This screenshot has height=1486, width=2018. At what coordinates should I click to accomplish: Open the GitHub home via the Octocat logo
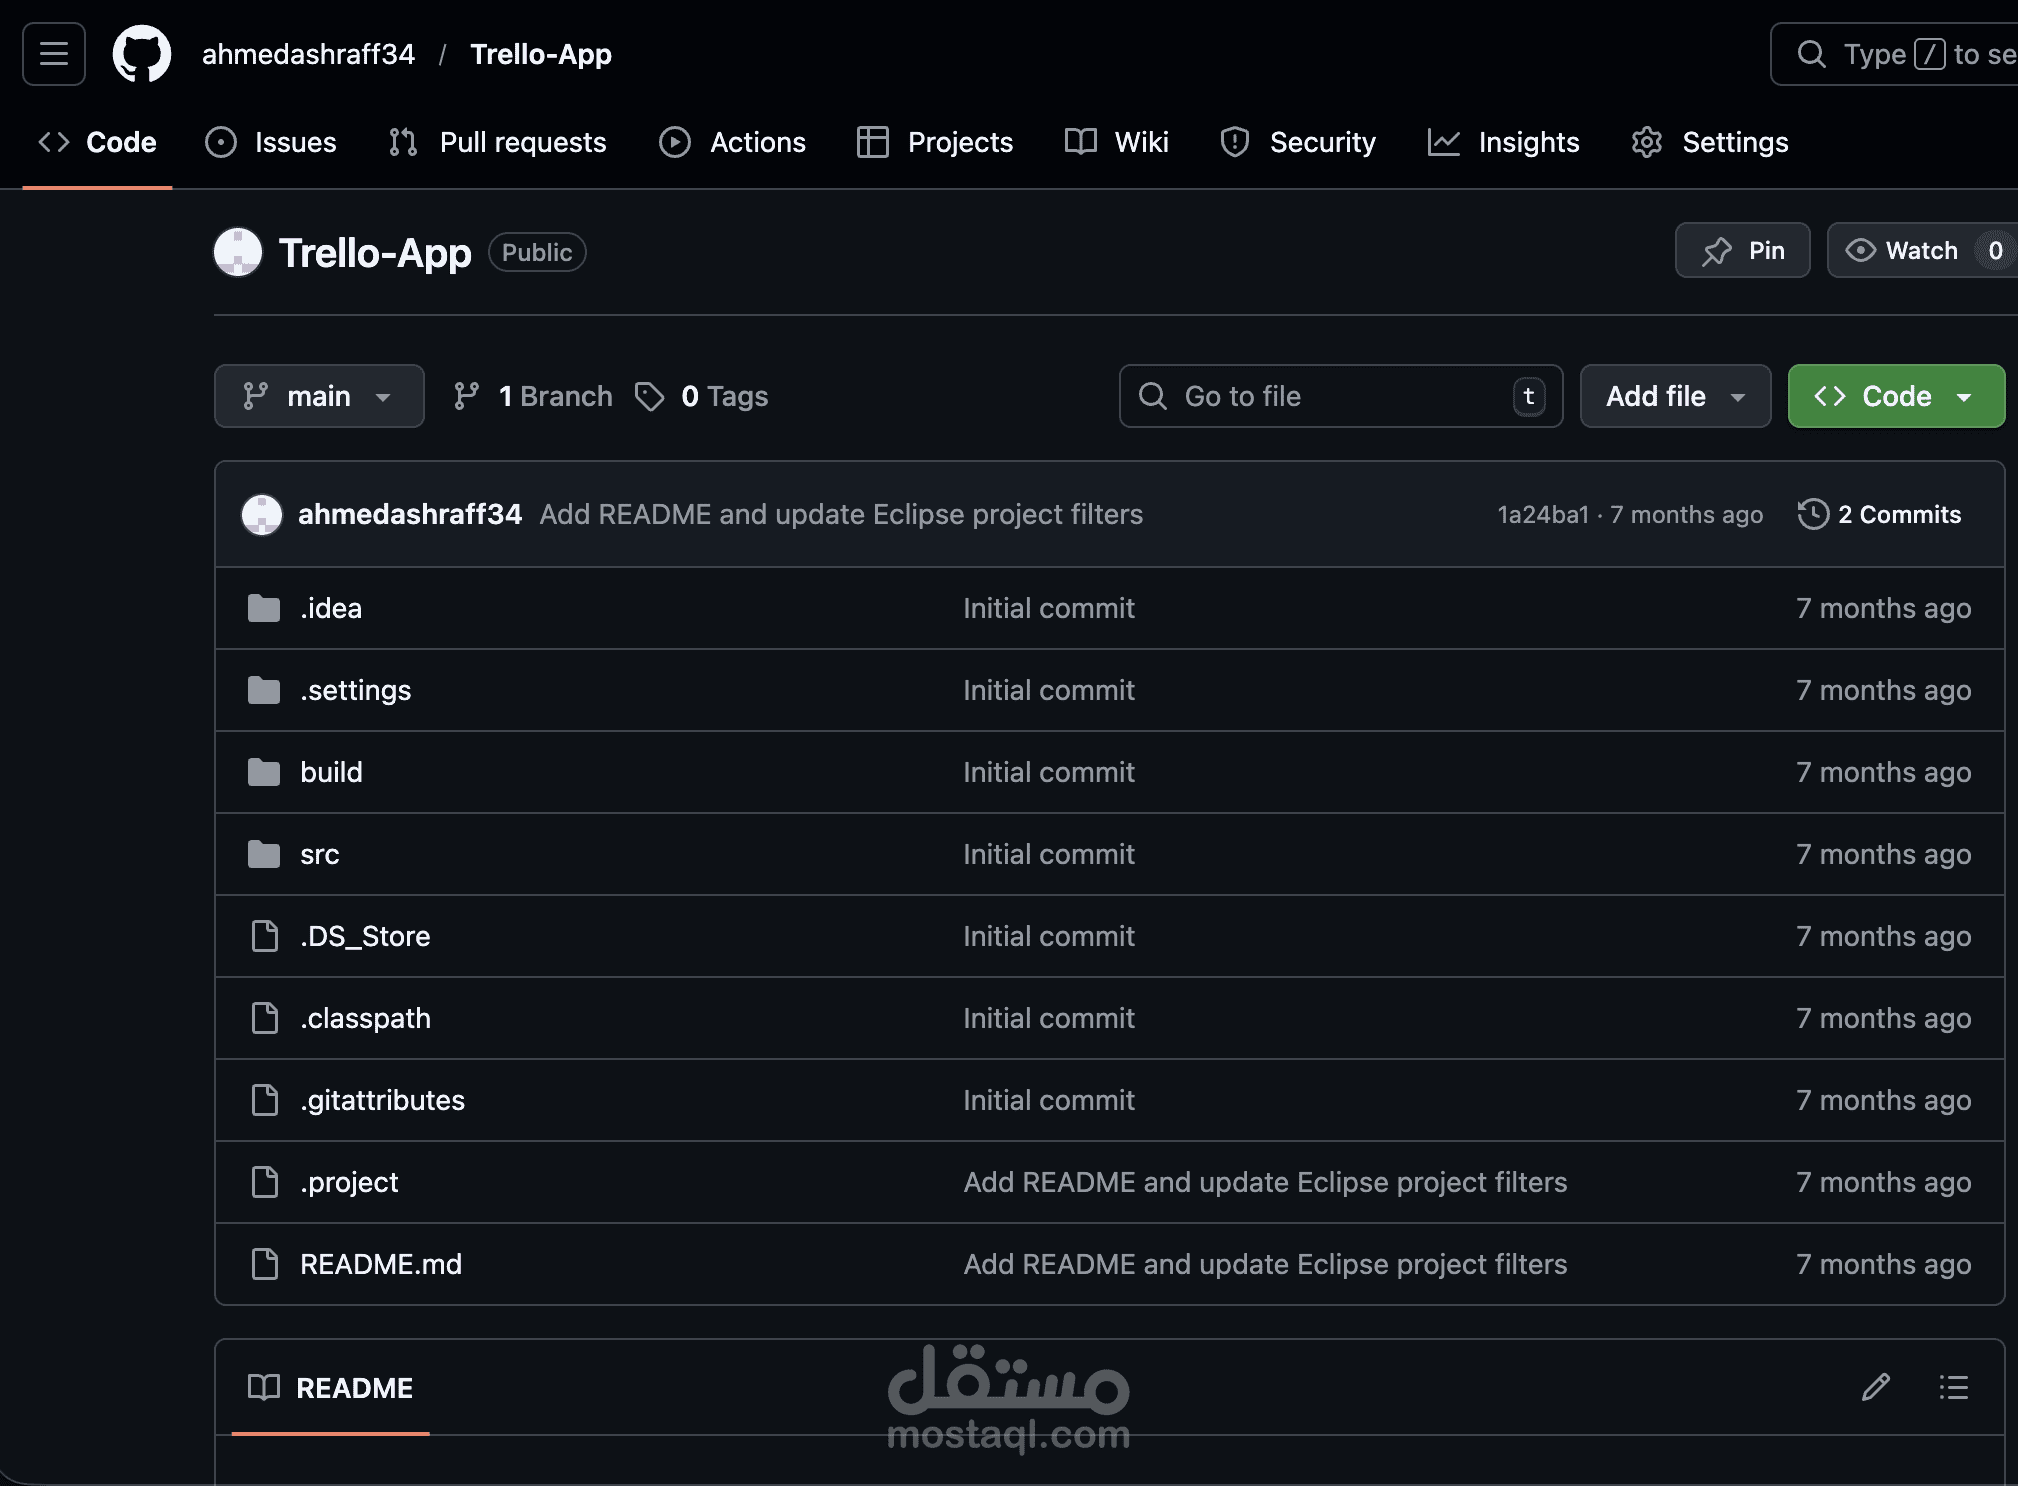pos(140,54)
